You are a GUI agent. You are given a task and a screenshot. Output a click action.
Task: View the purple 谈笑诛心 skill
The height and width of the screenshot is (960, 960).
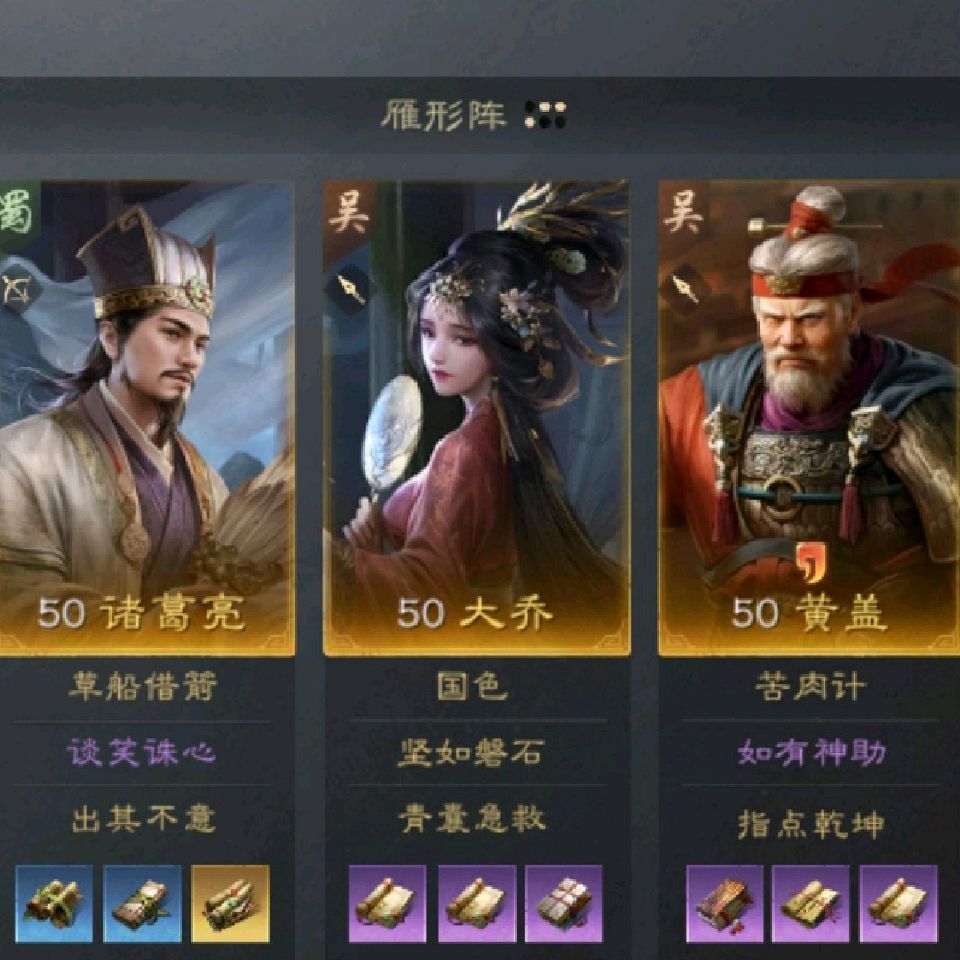(x=141, y=752)
